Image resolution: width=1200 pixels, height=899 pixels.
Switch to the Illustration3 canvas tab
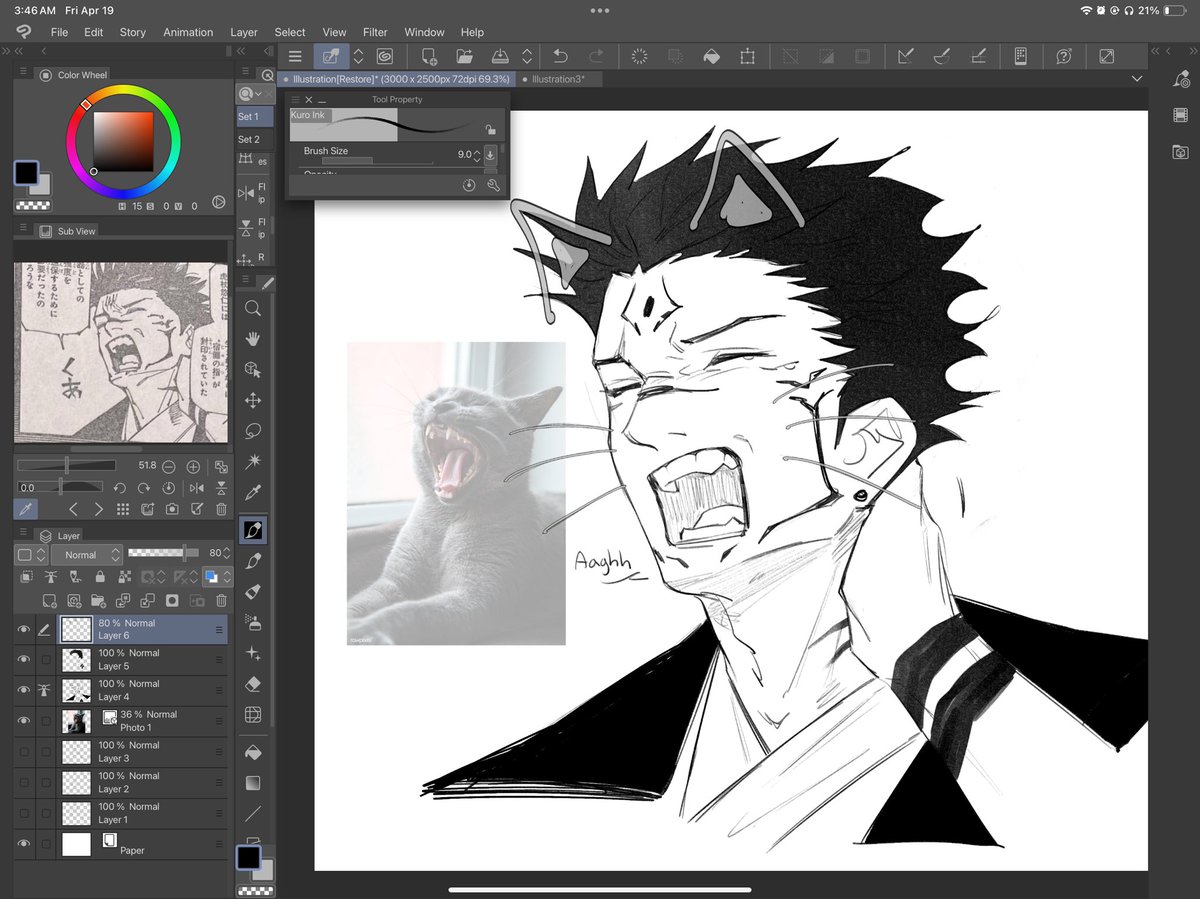click(558, 79)
